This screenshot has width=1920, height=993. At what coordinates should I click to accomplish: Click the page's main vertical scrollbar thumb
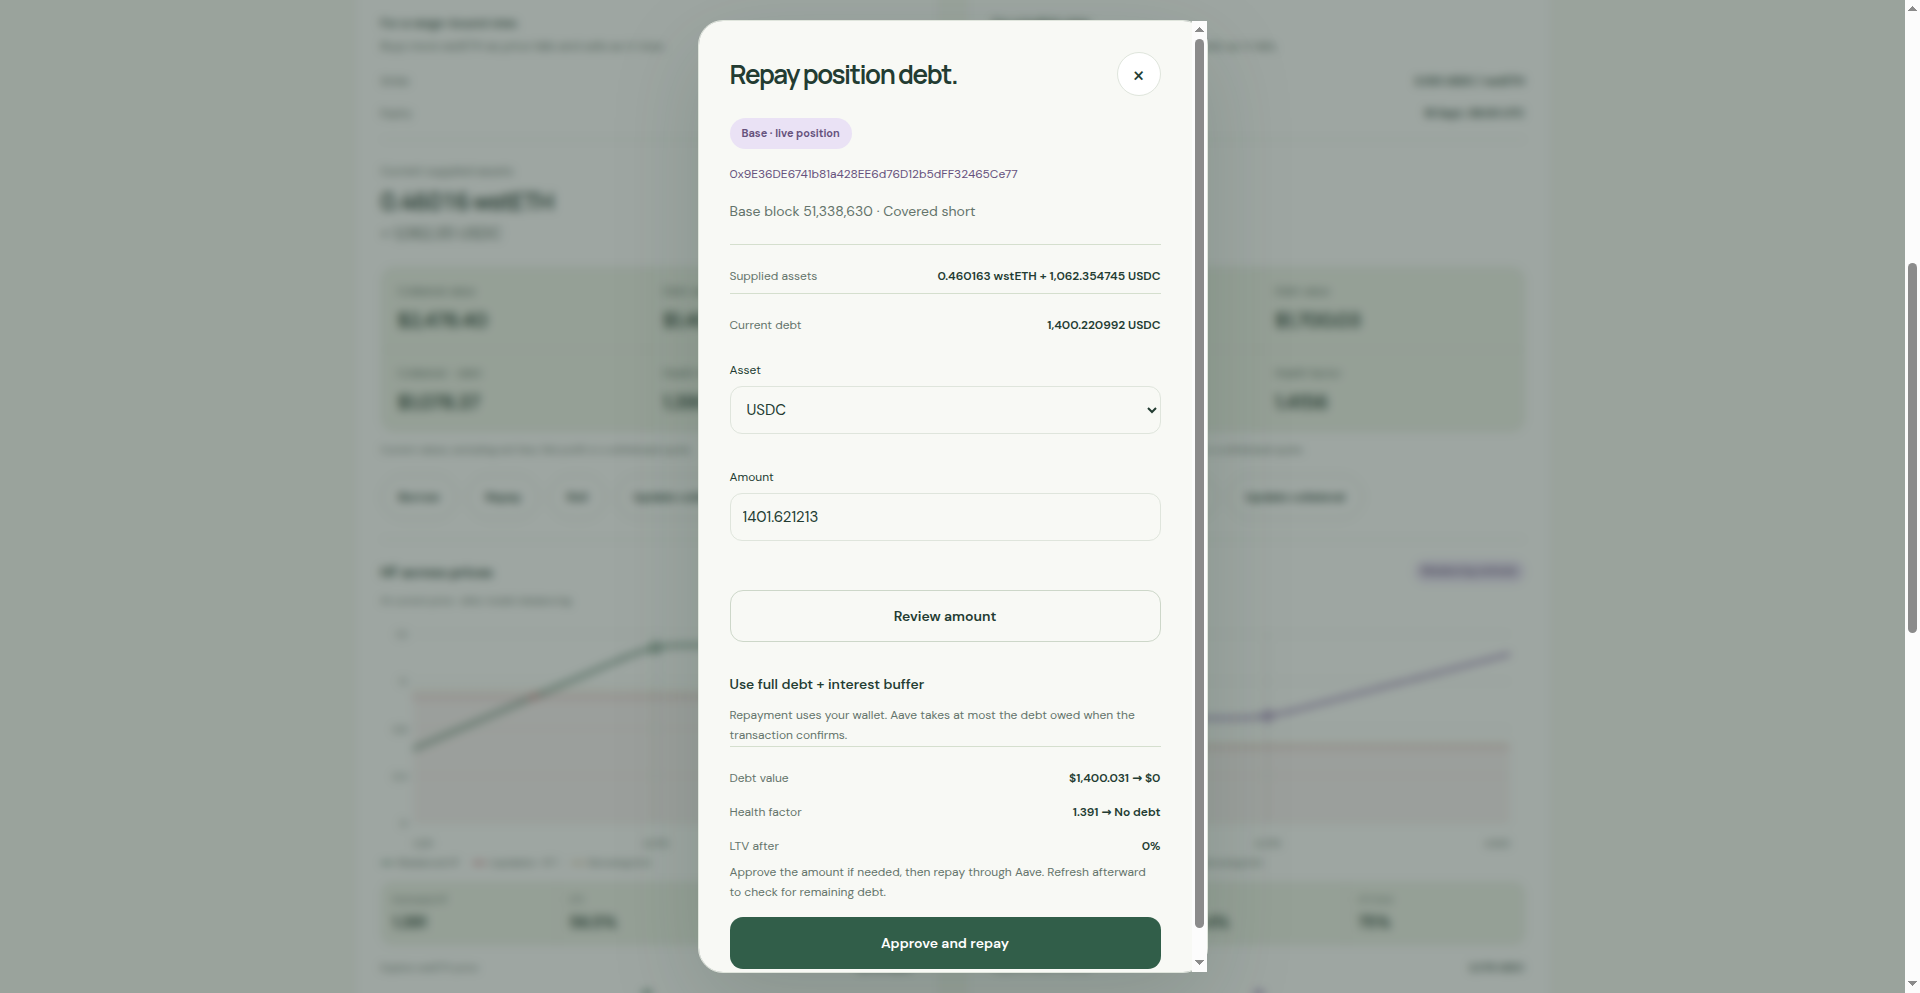(1912, 448)
